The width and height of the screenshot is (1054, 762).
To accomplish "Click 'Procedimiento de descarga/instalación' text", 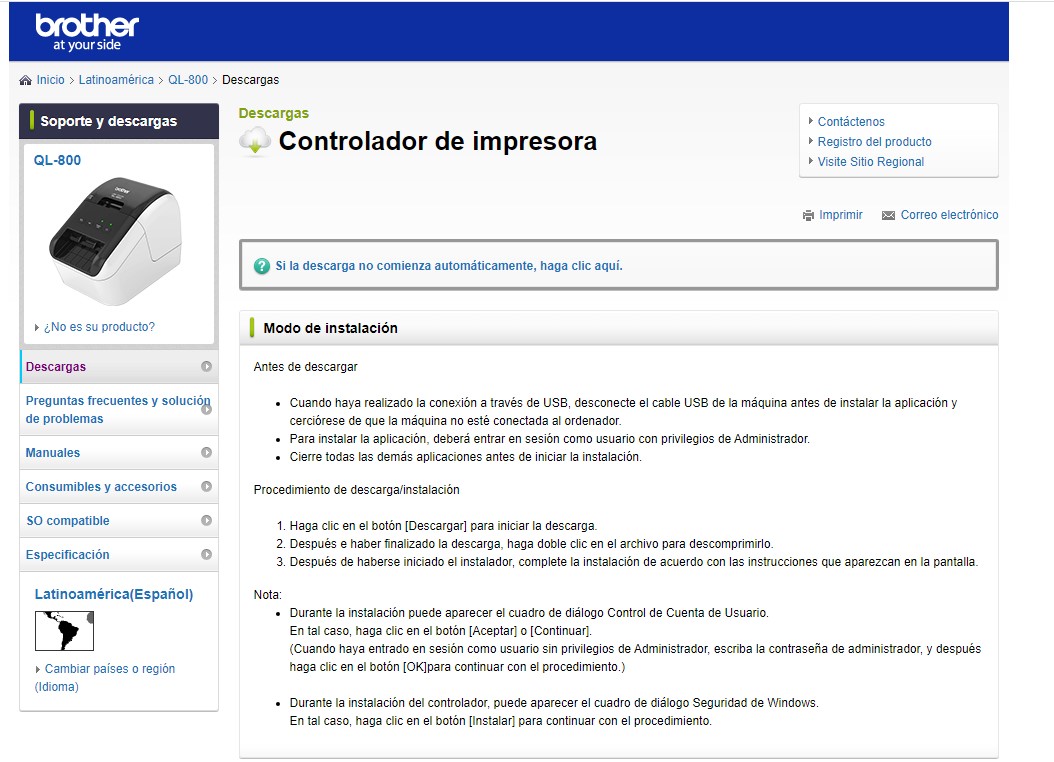I will 356,490.
